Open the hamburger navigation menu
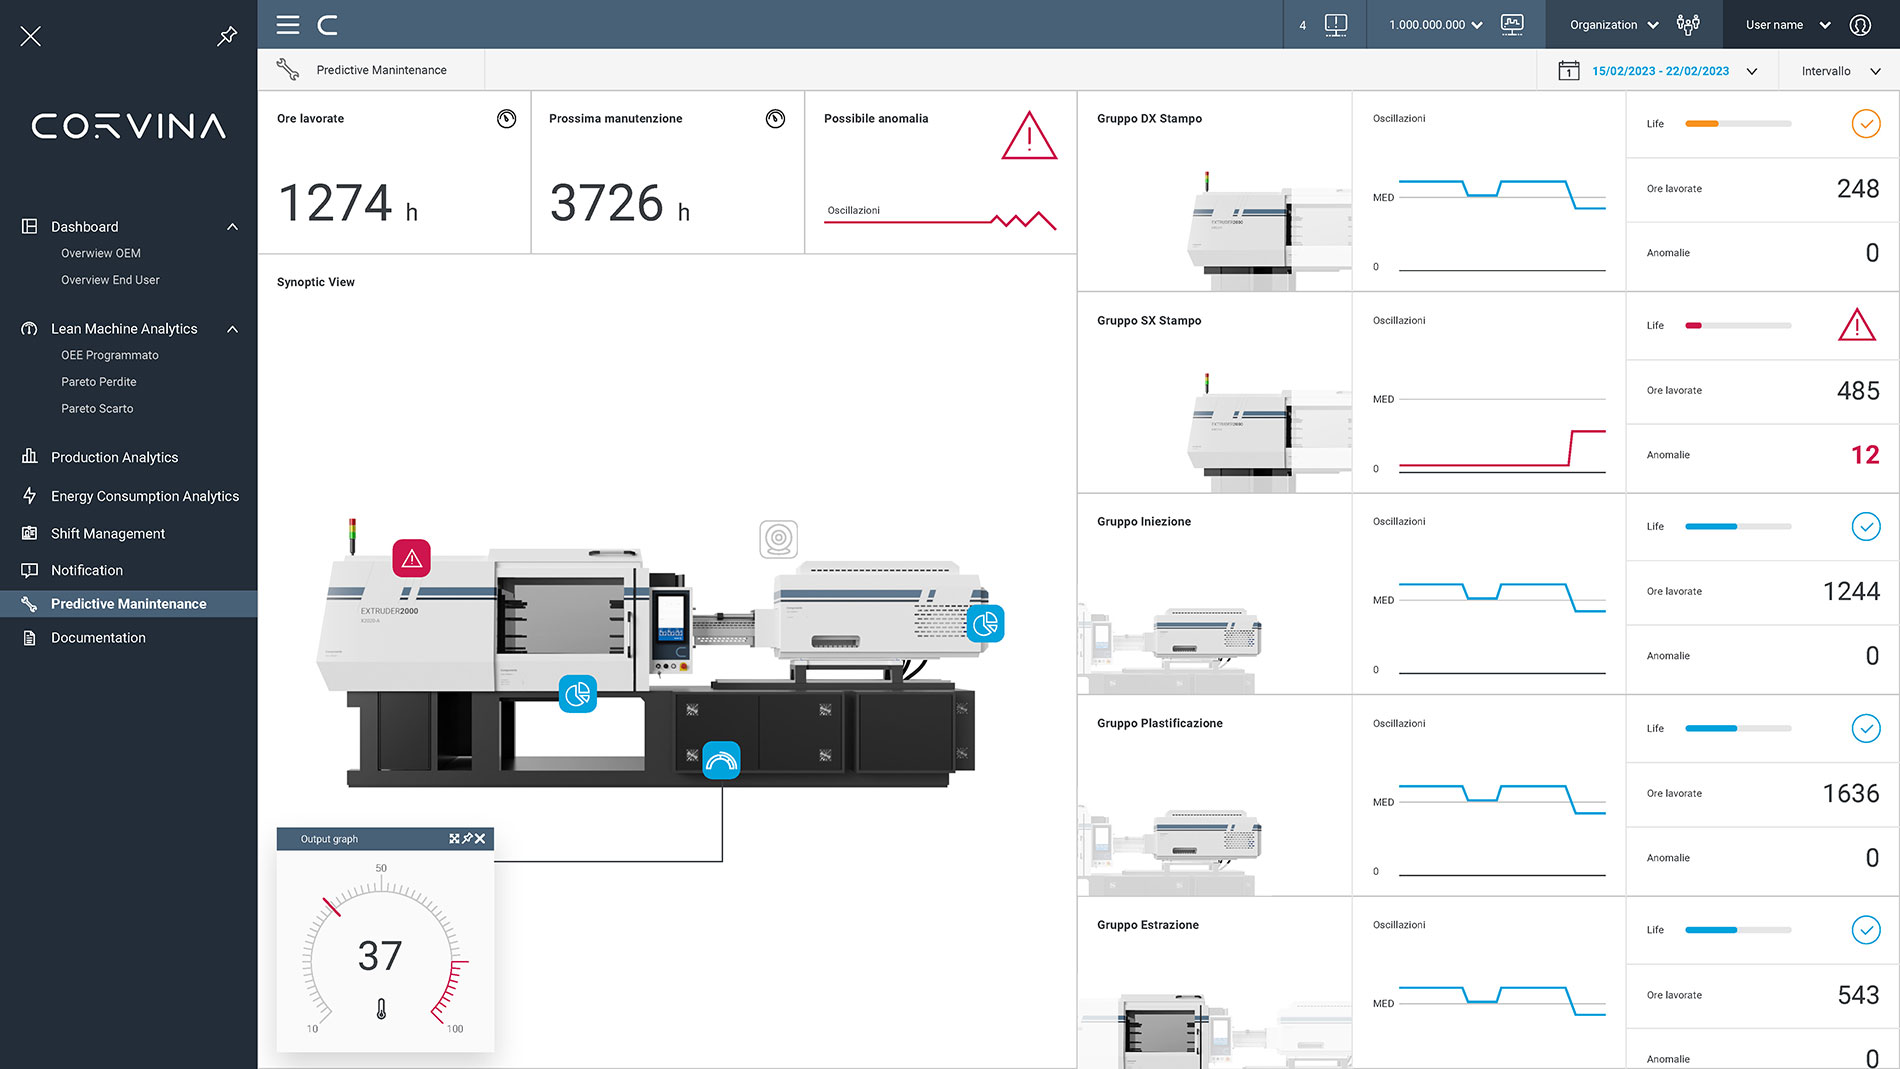This screenshot has width=1900, height=1069. click(287, 25)
